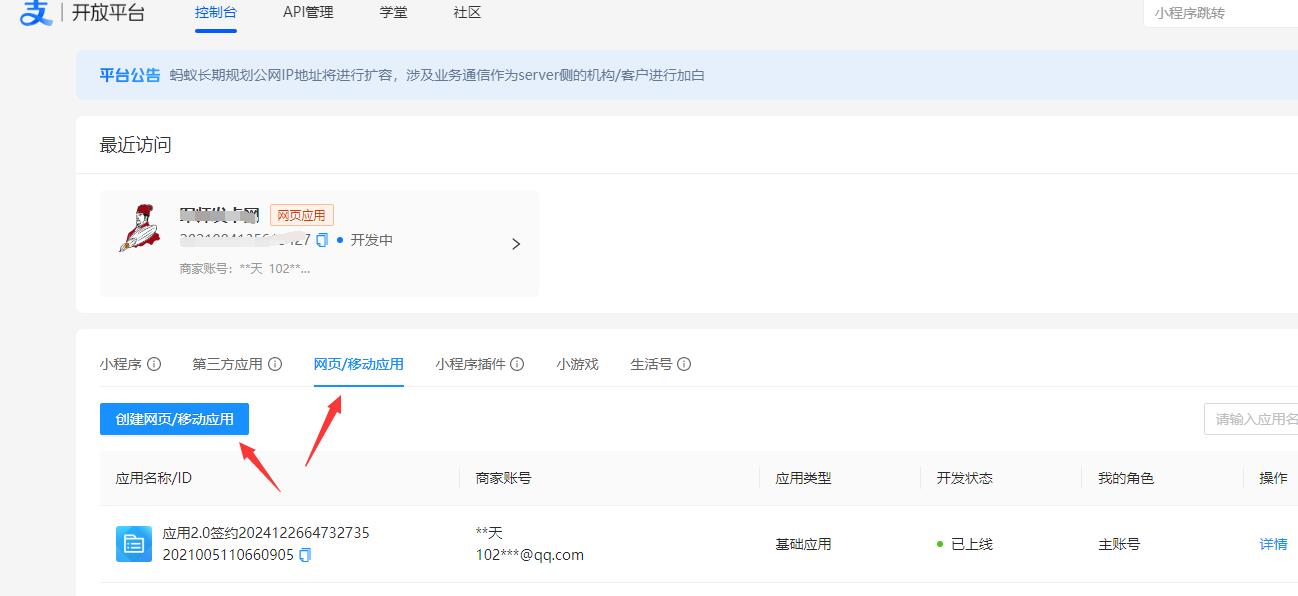The image size is (1298, 596).
Task: Click the 应用名称/ID column header
Action: coord(154,478)
